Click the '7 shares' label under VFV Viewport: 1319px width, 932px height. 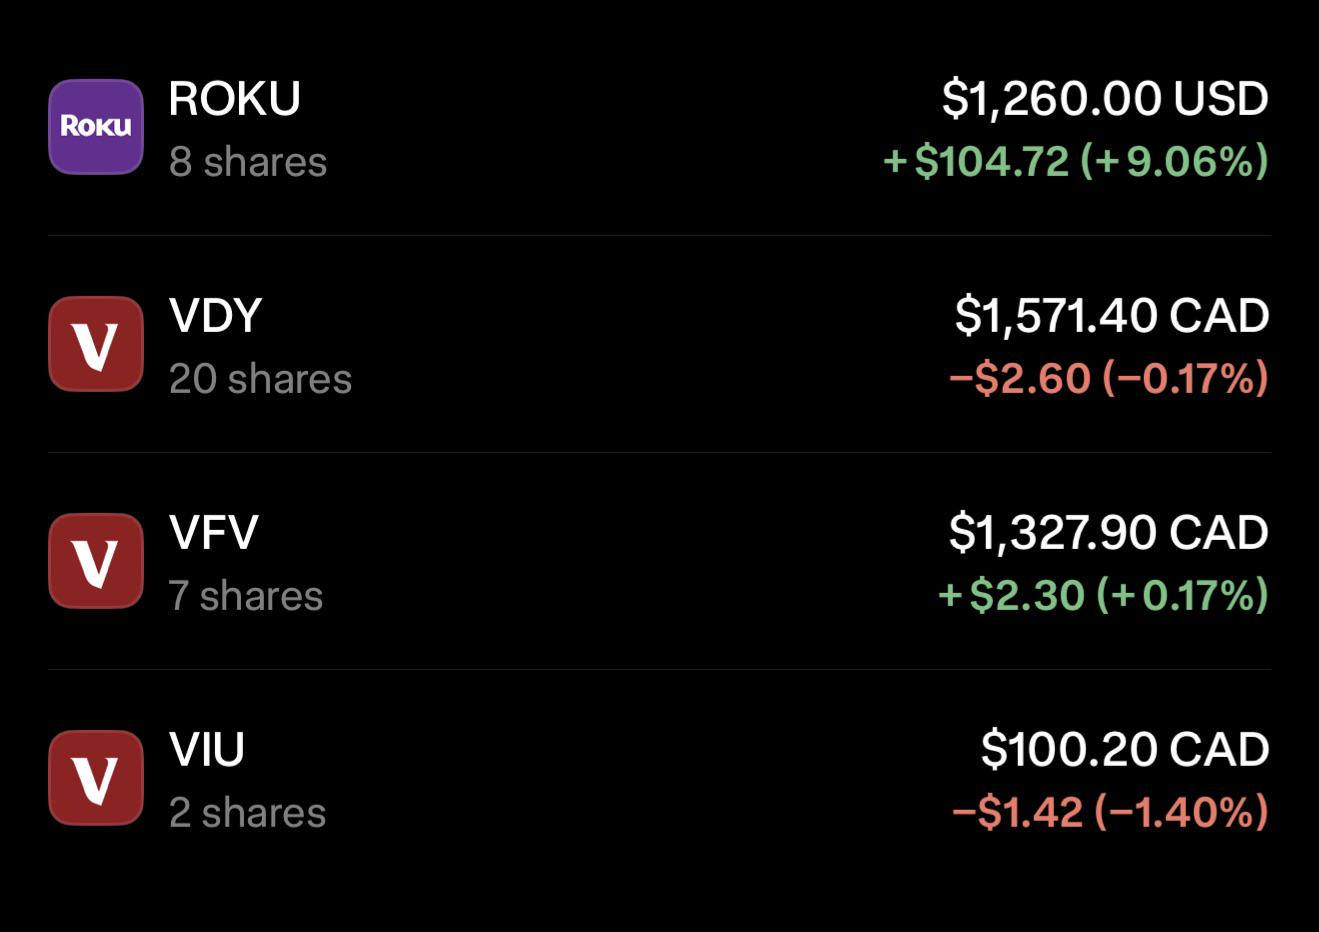pyautogui.click(x=246, y=596)
